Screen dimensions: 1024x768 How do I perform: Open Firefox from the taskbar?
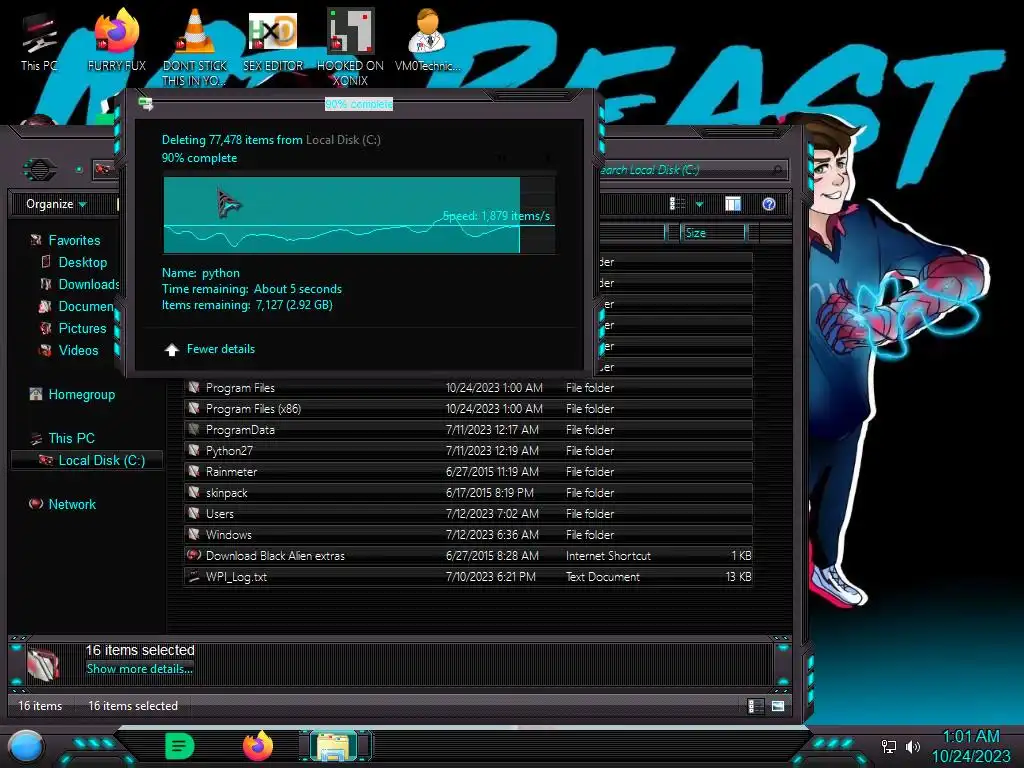(258, 746)
